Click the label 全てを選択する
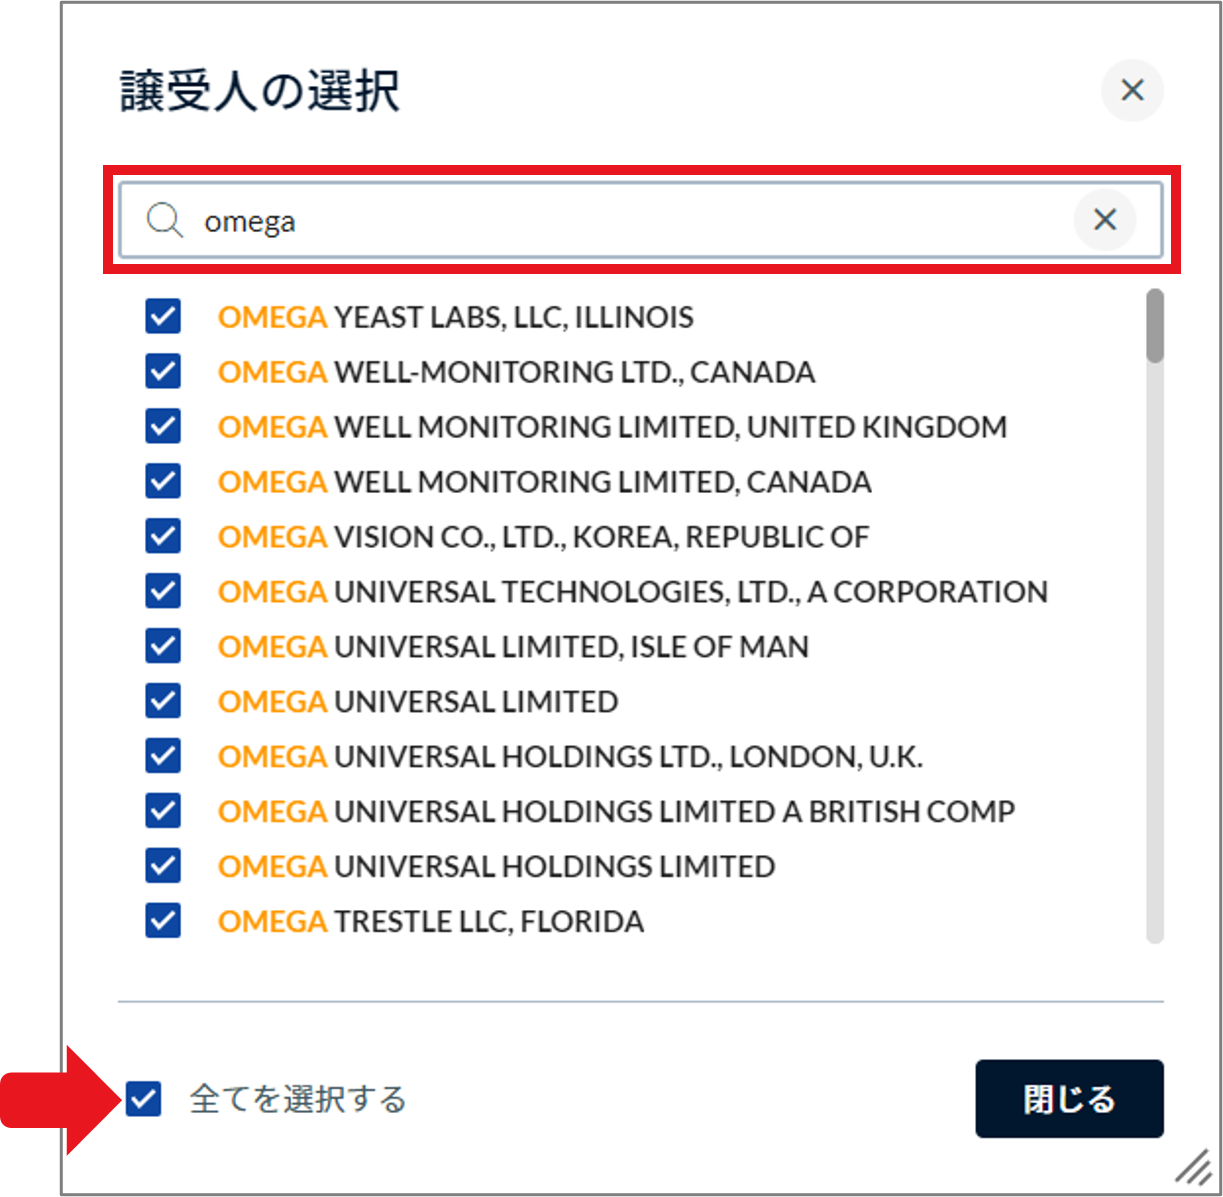 [x=298, y=1099]
